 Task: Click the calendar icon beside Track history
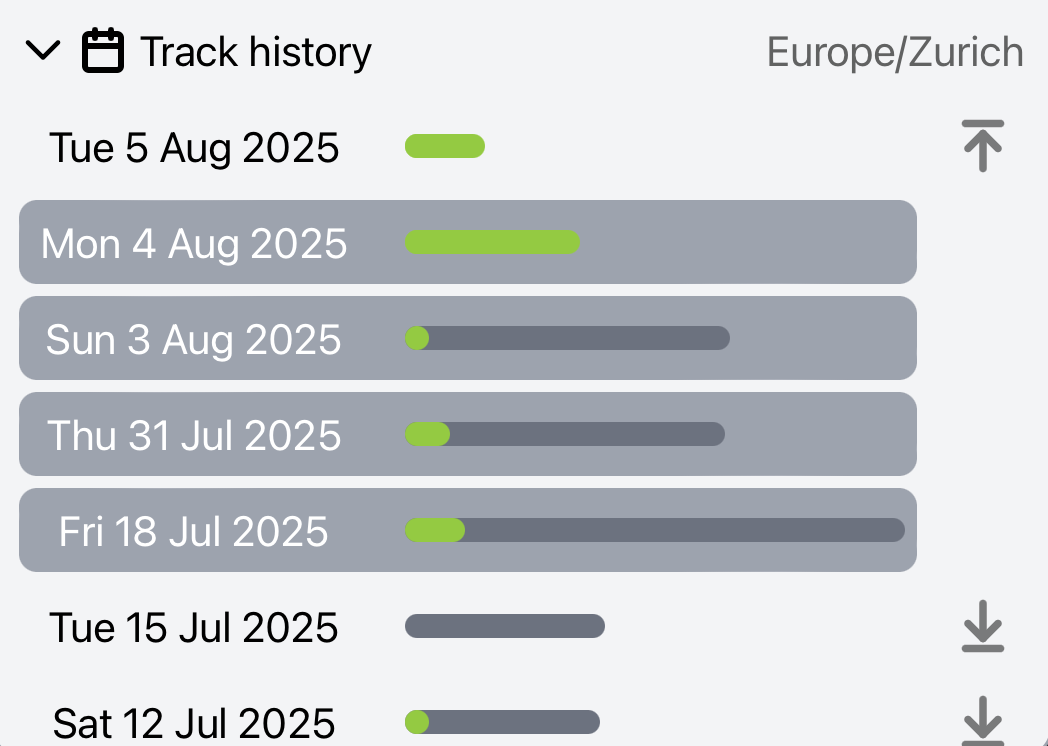pyautogui.click(x=103, y=51)
